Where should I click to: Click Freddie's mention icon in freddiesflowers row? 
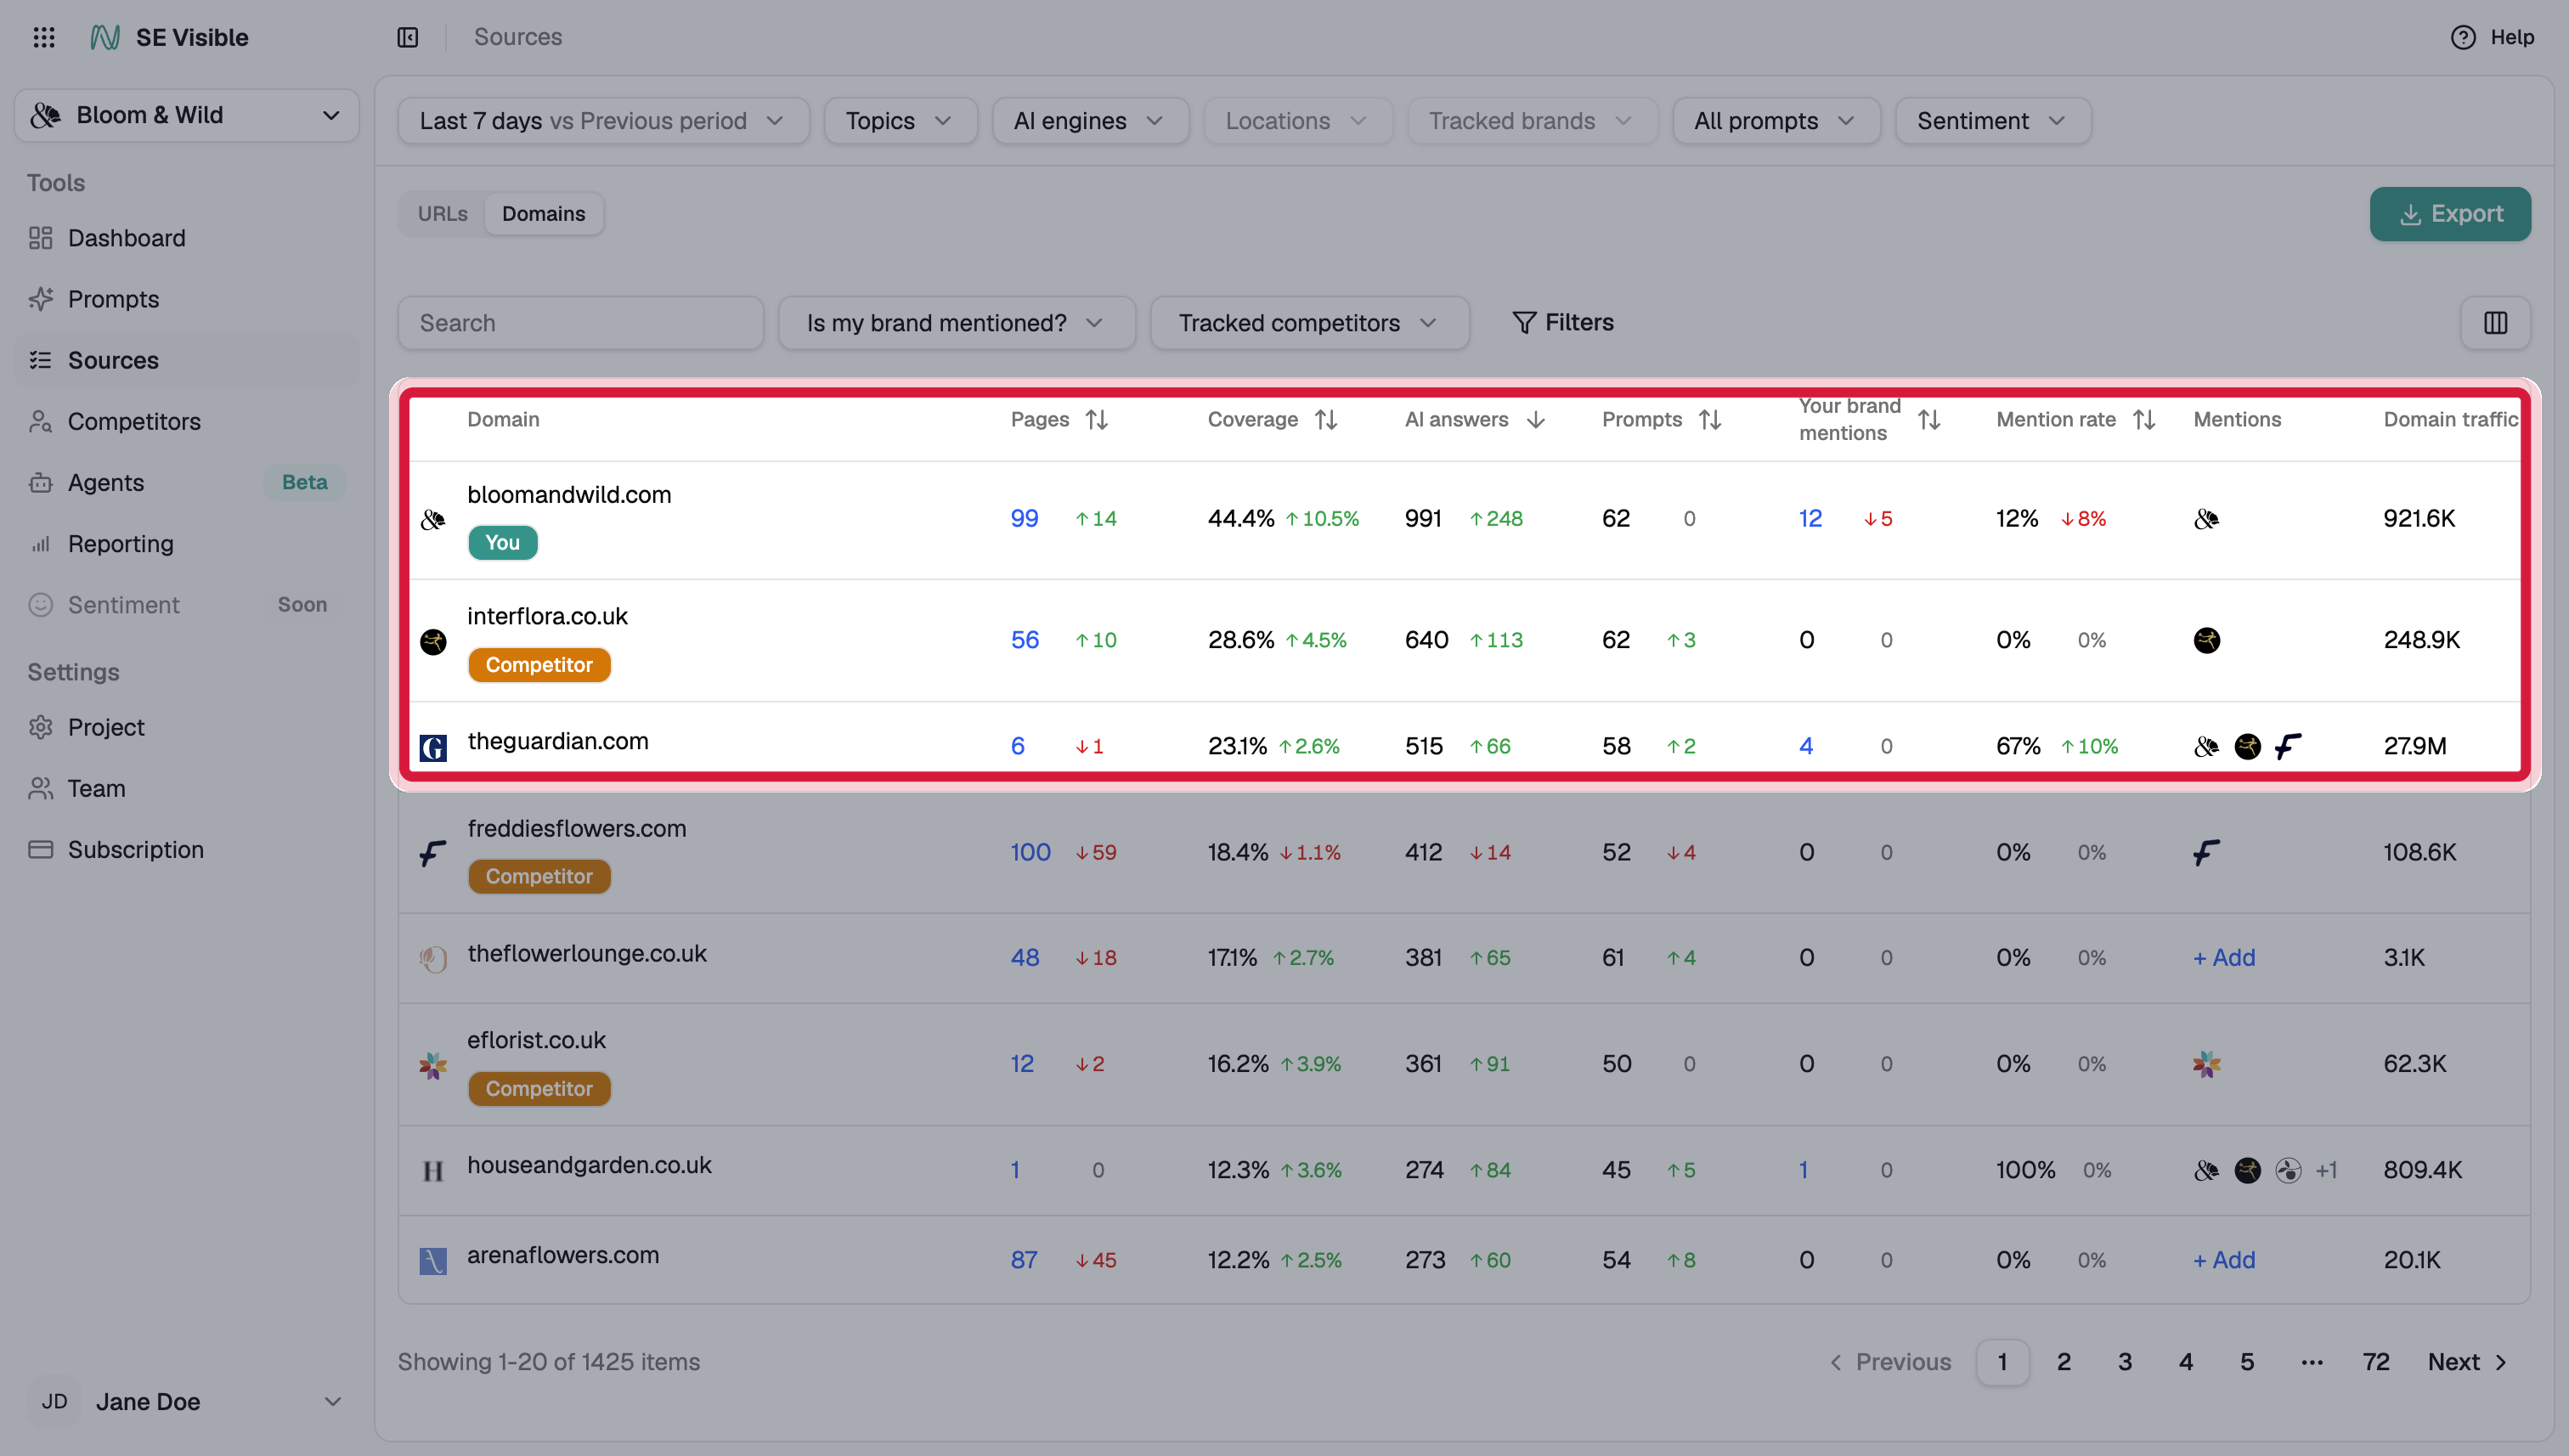tap(2206, 852)
